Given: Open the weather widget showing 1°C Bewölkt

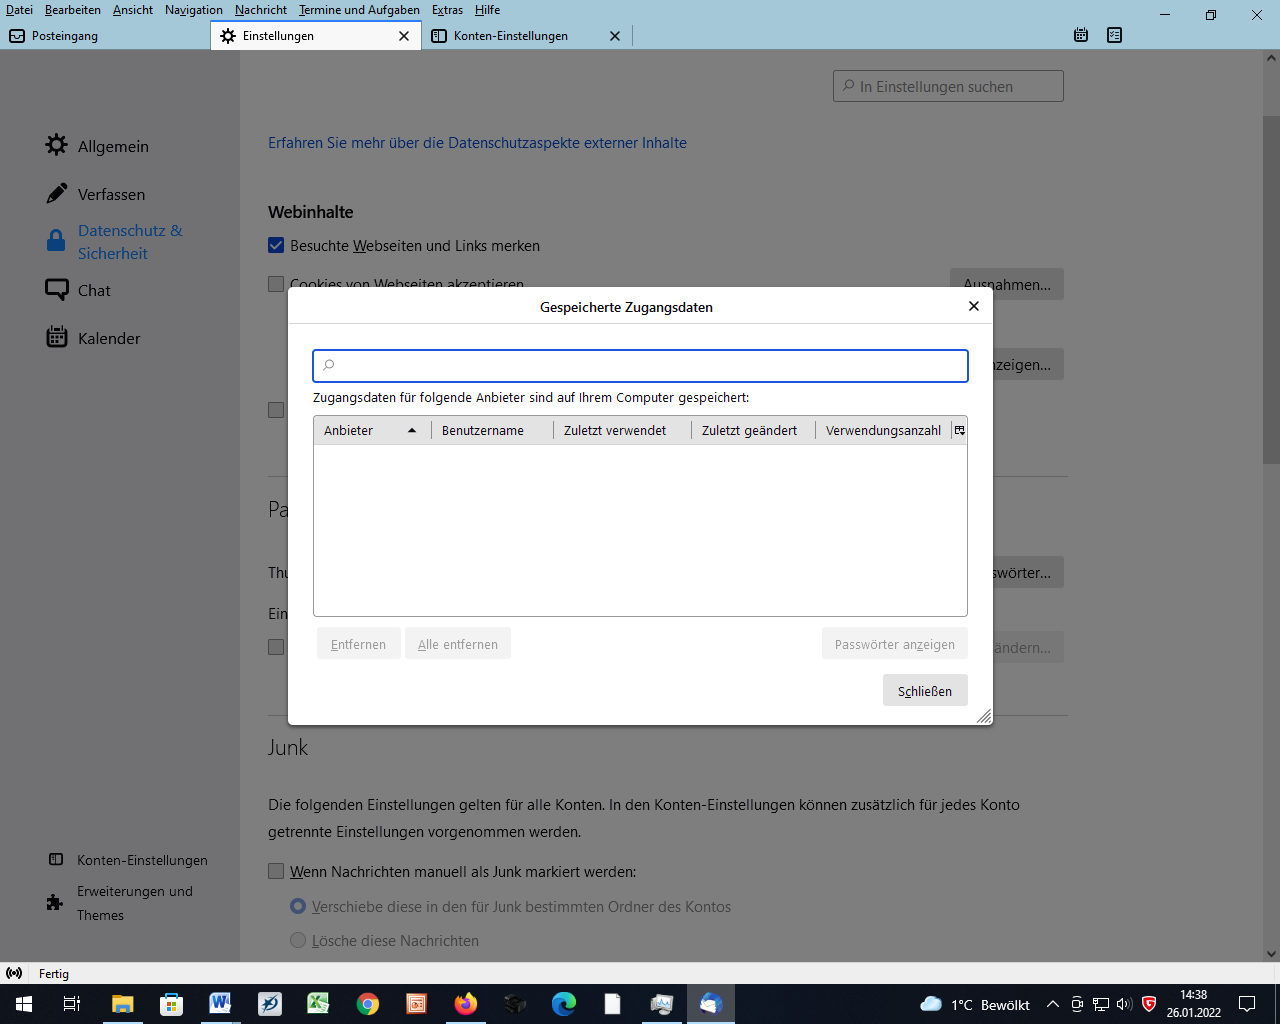Looking at the screenshot, I should pos(975,1004).
